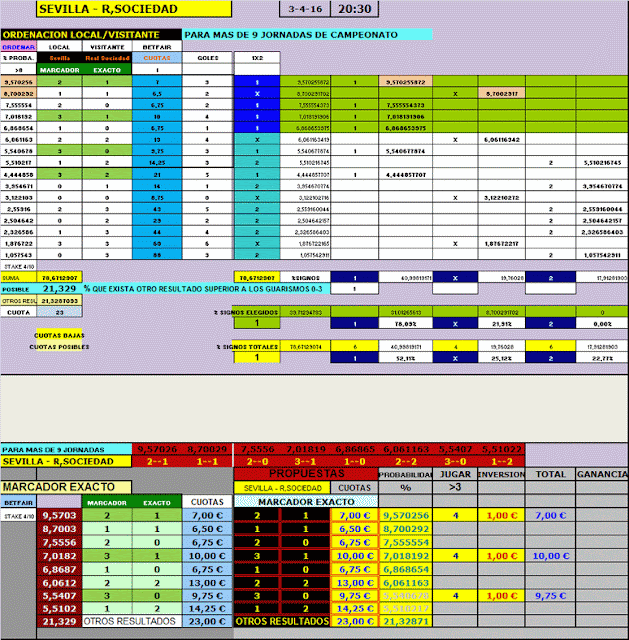Click the GOLES column header
629x640 pixels.
tap(208, 58)
